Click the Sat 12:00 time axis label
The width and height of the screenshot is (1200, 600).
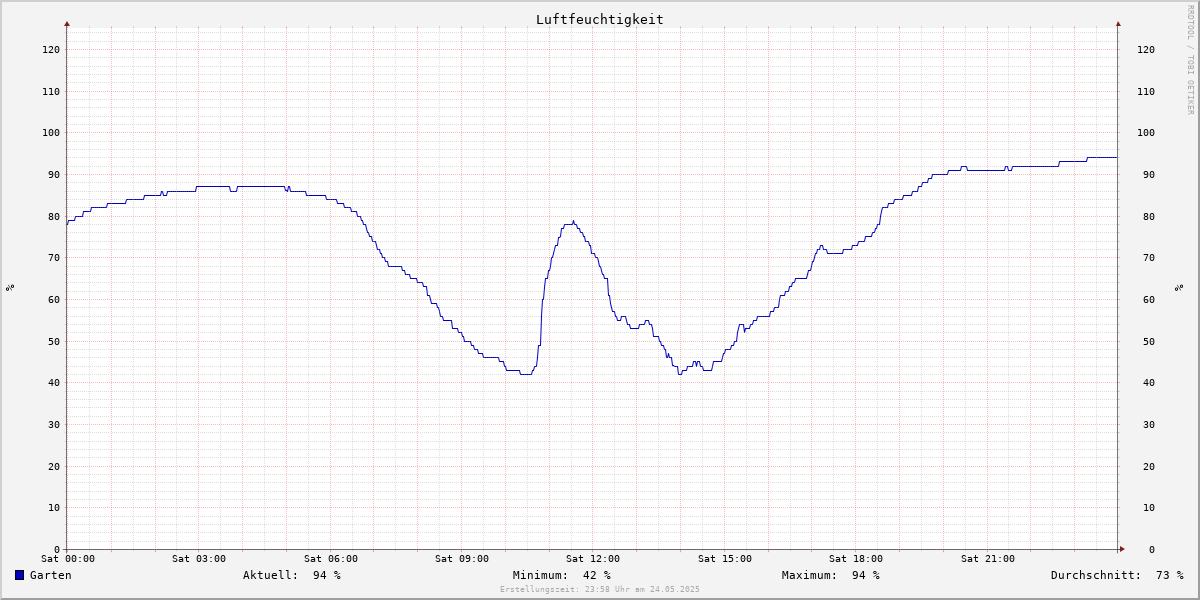click(593, 559)
